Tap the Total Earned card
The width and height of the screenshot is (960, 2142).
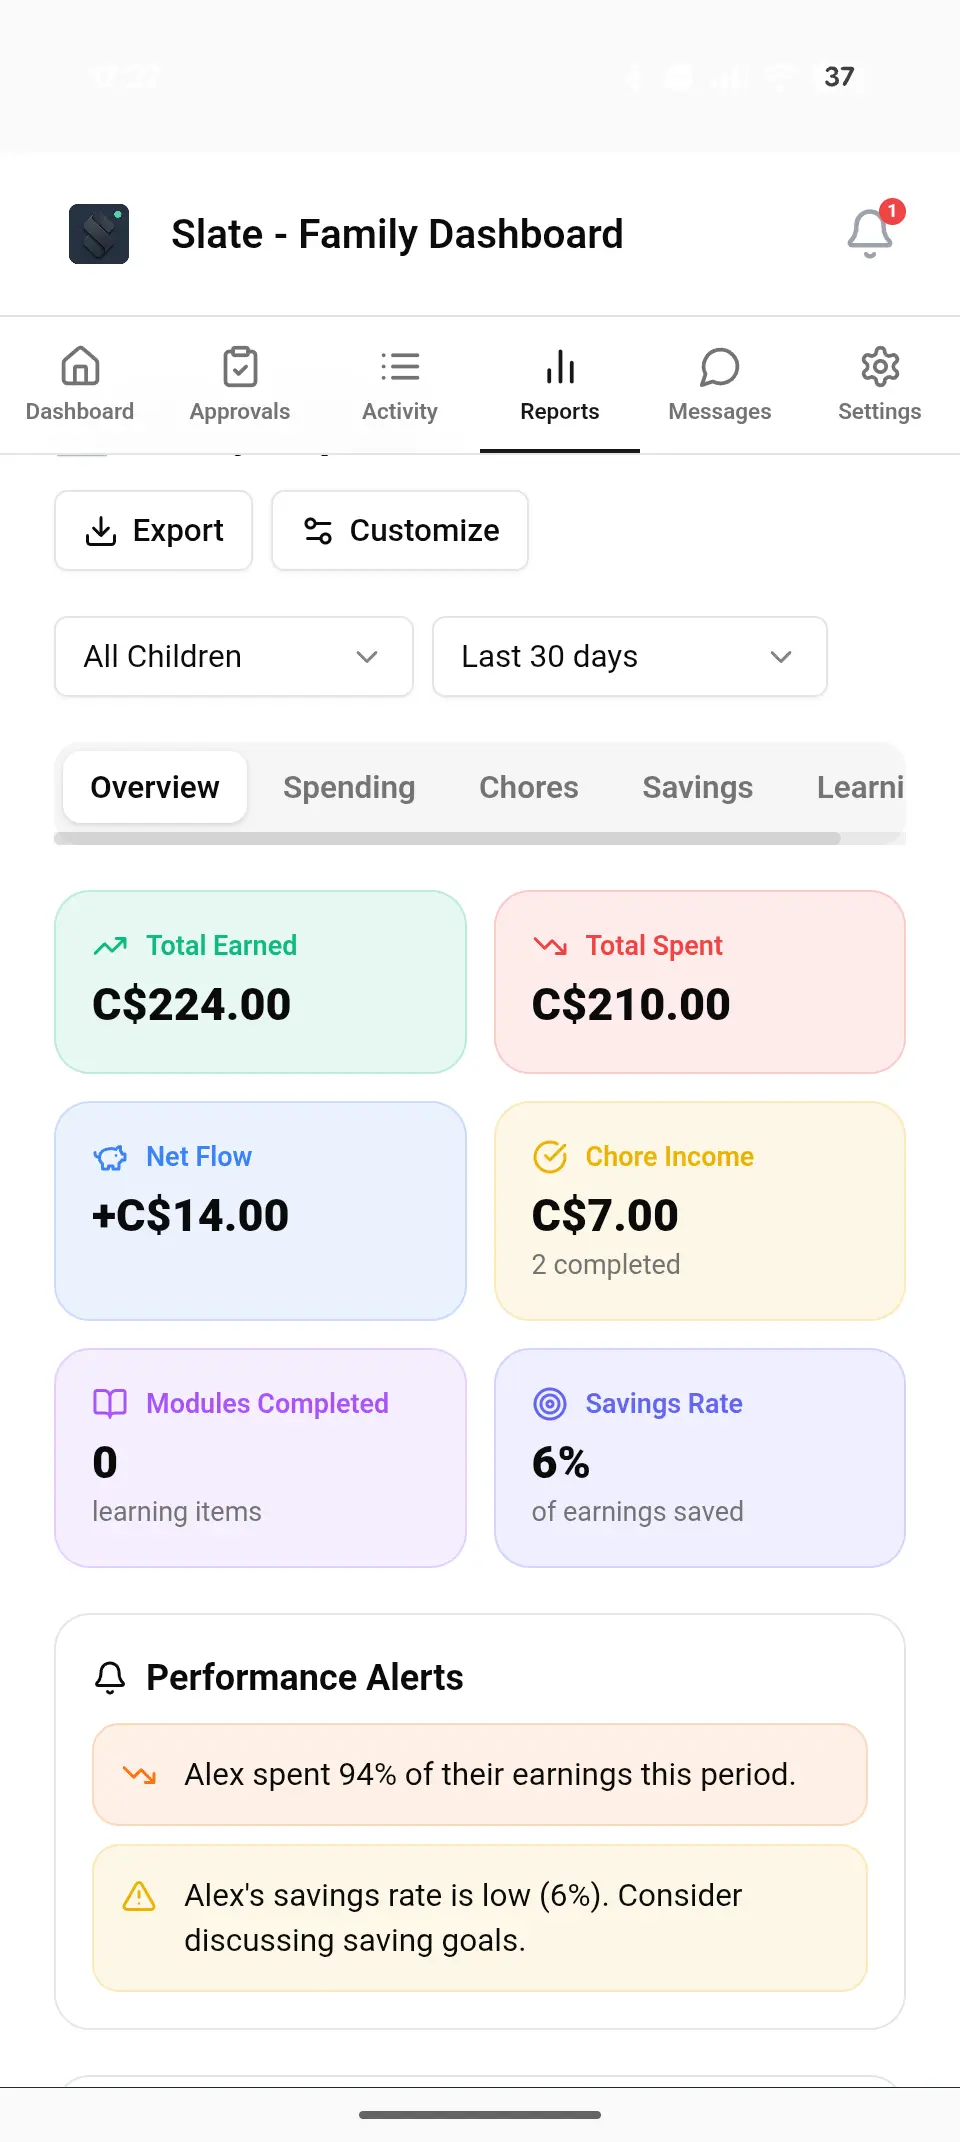click(260, 981)
